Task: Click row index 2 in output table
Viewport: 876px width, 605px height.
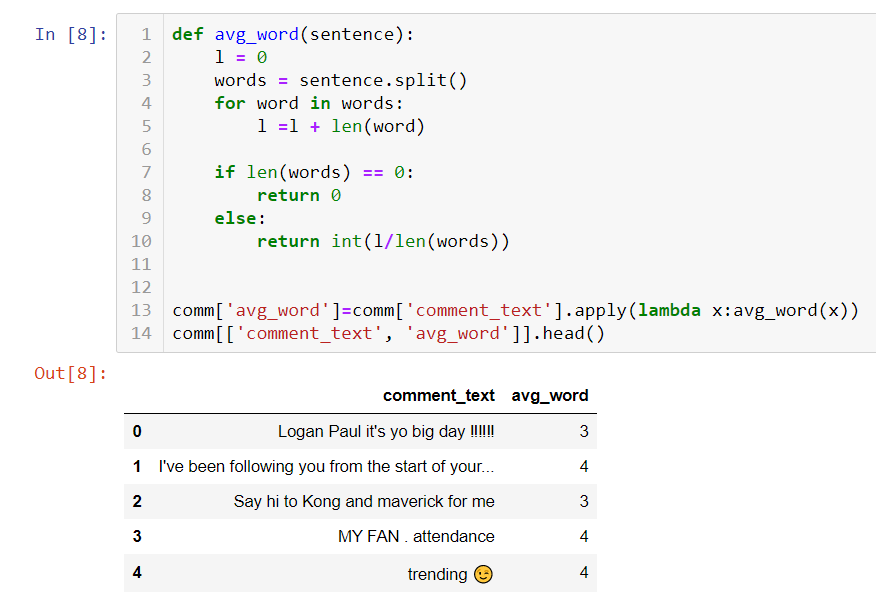Action: [x=137, y=501]
